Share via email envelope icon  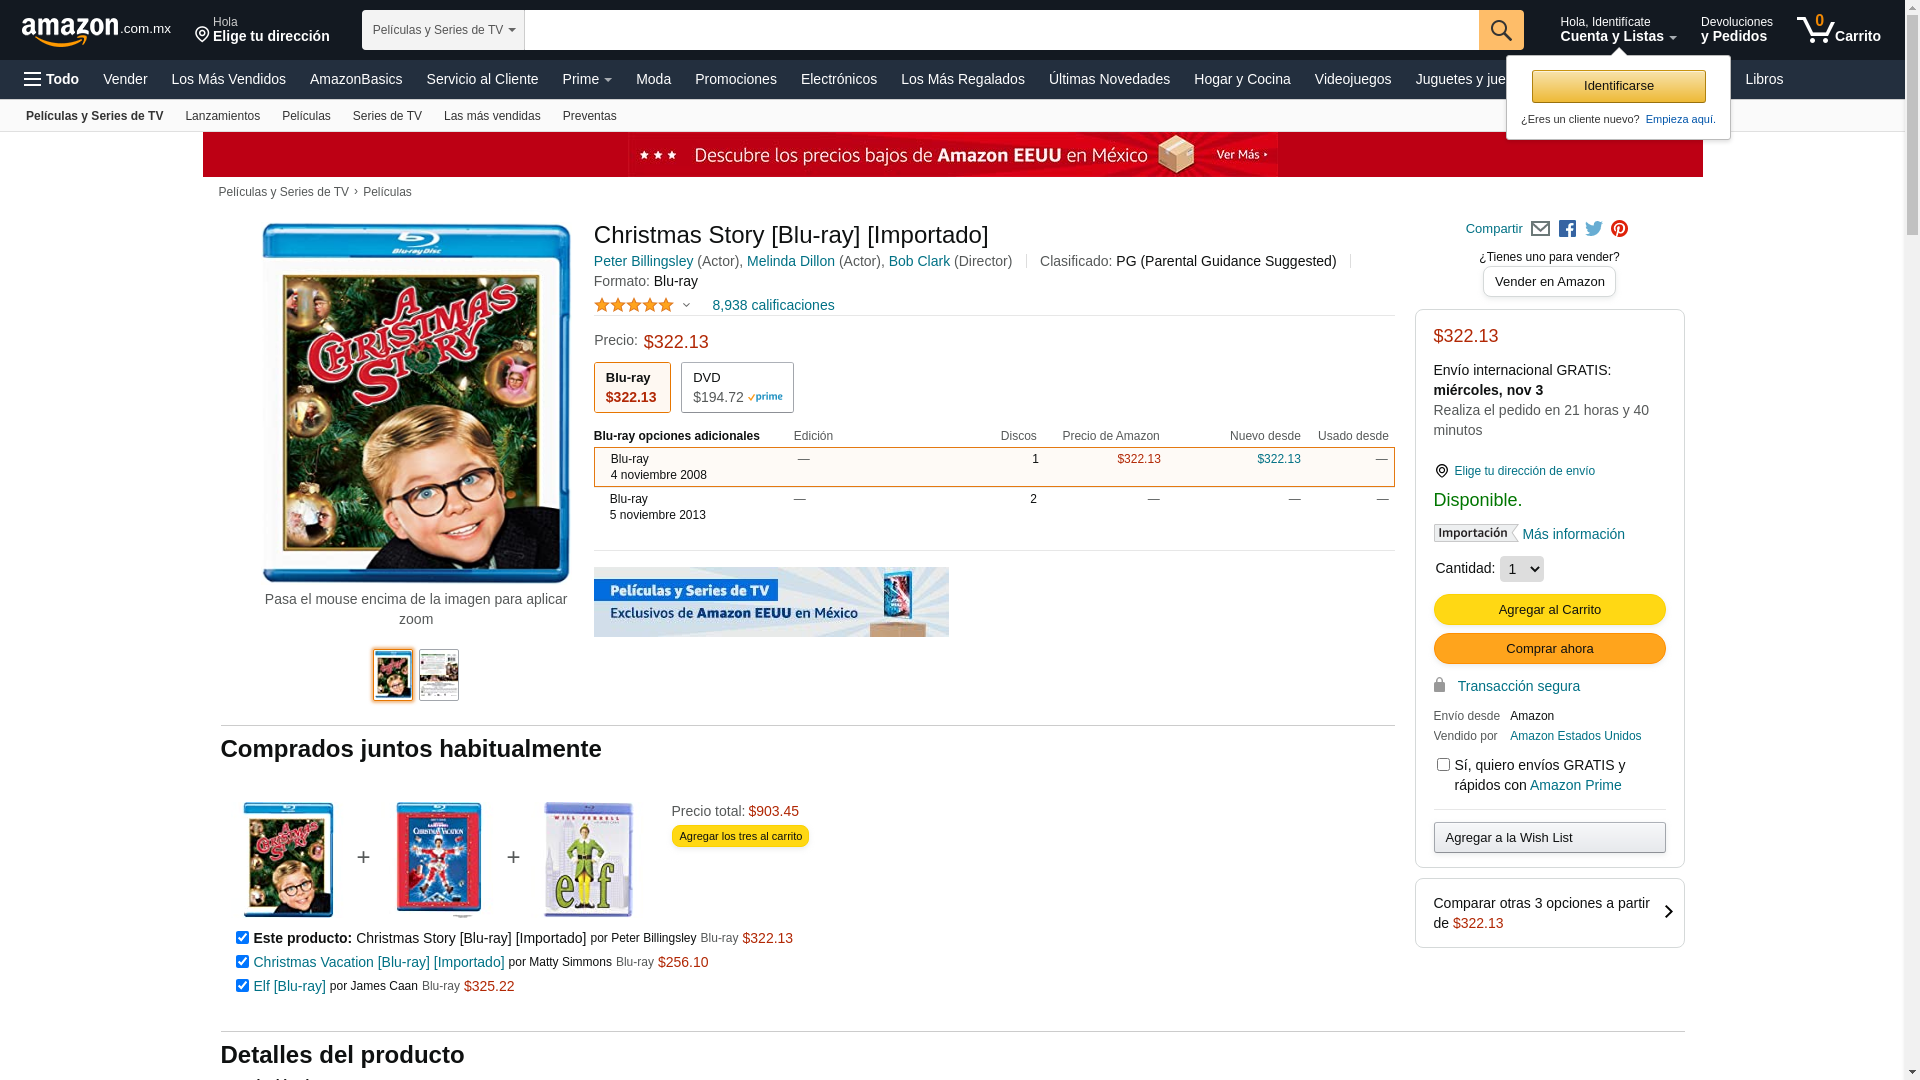coord(1540,229)
